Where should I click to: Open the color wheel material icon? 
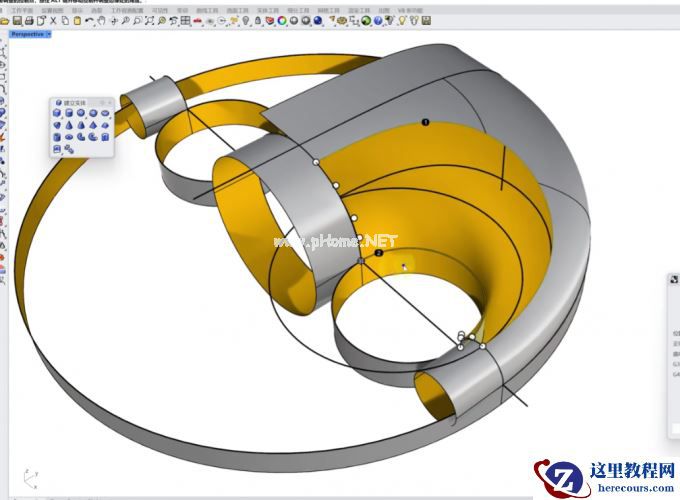point(282,20)
